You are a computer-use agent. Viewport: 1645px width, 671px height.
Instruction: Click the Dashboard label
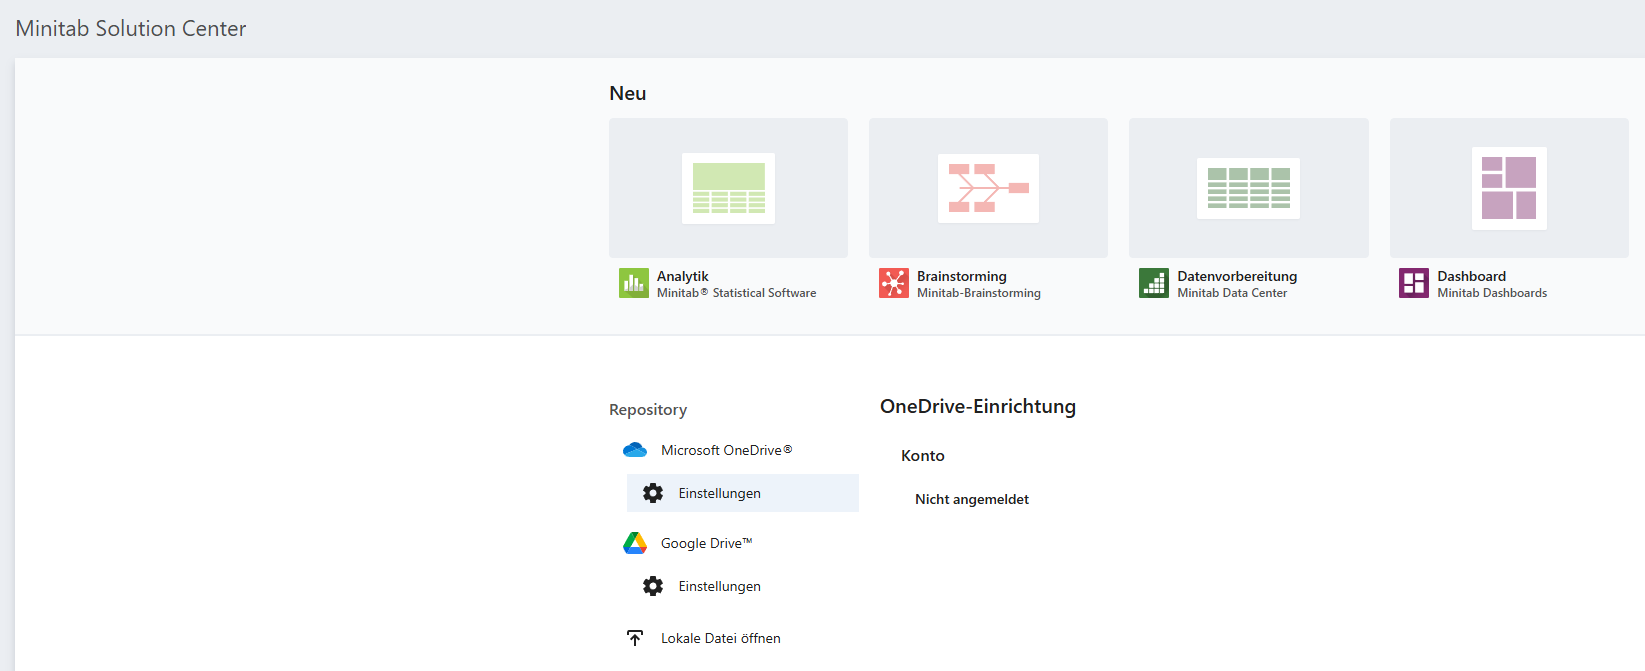coord(1471,276)
